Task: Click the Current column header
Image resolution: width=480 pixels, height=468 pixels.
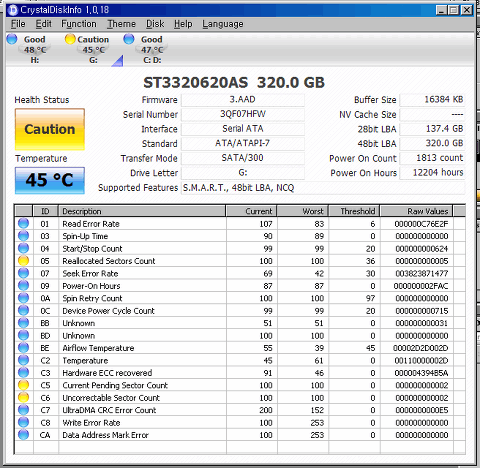Action: (x=251, y=211)
